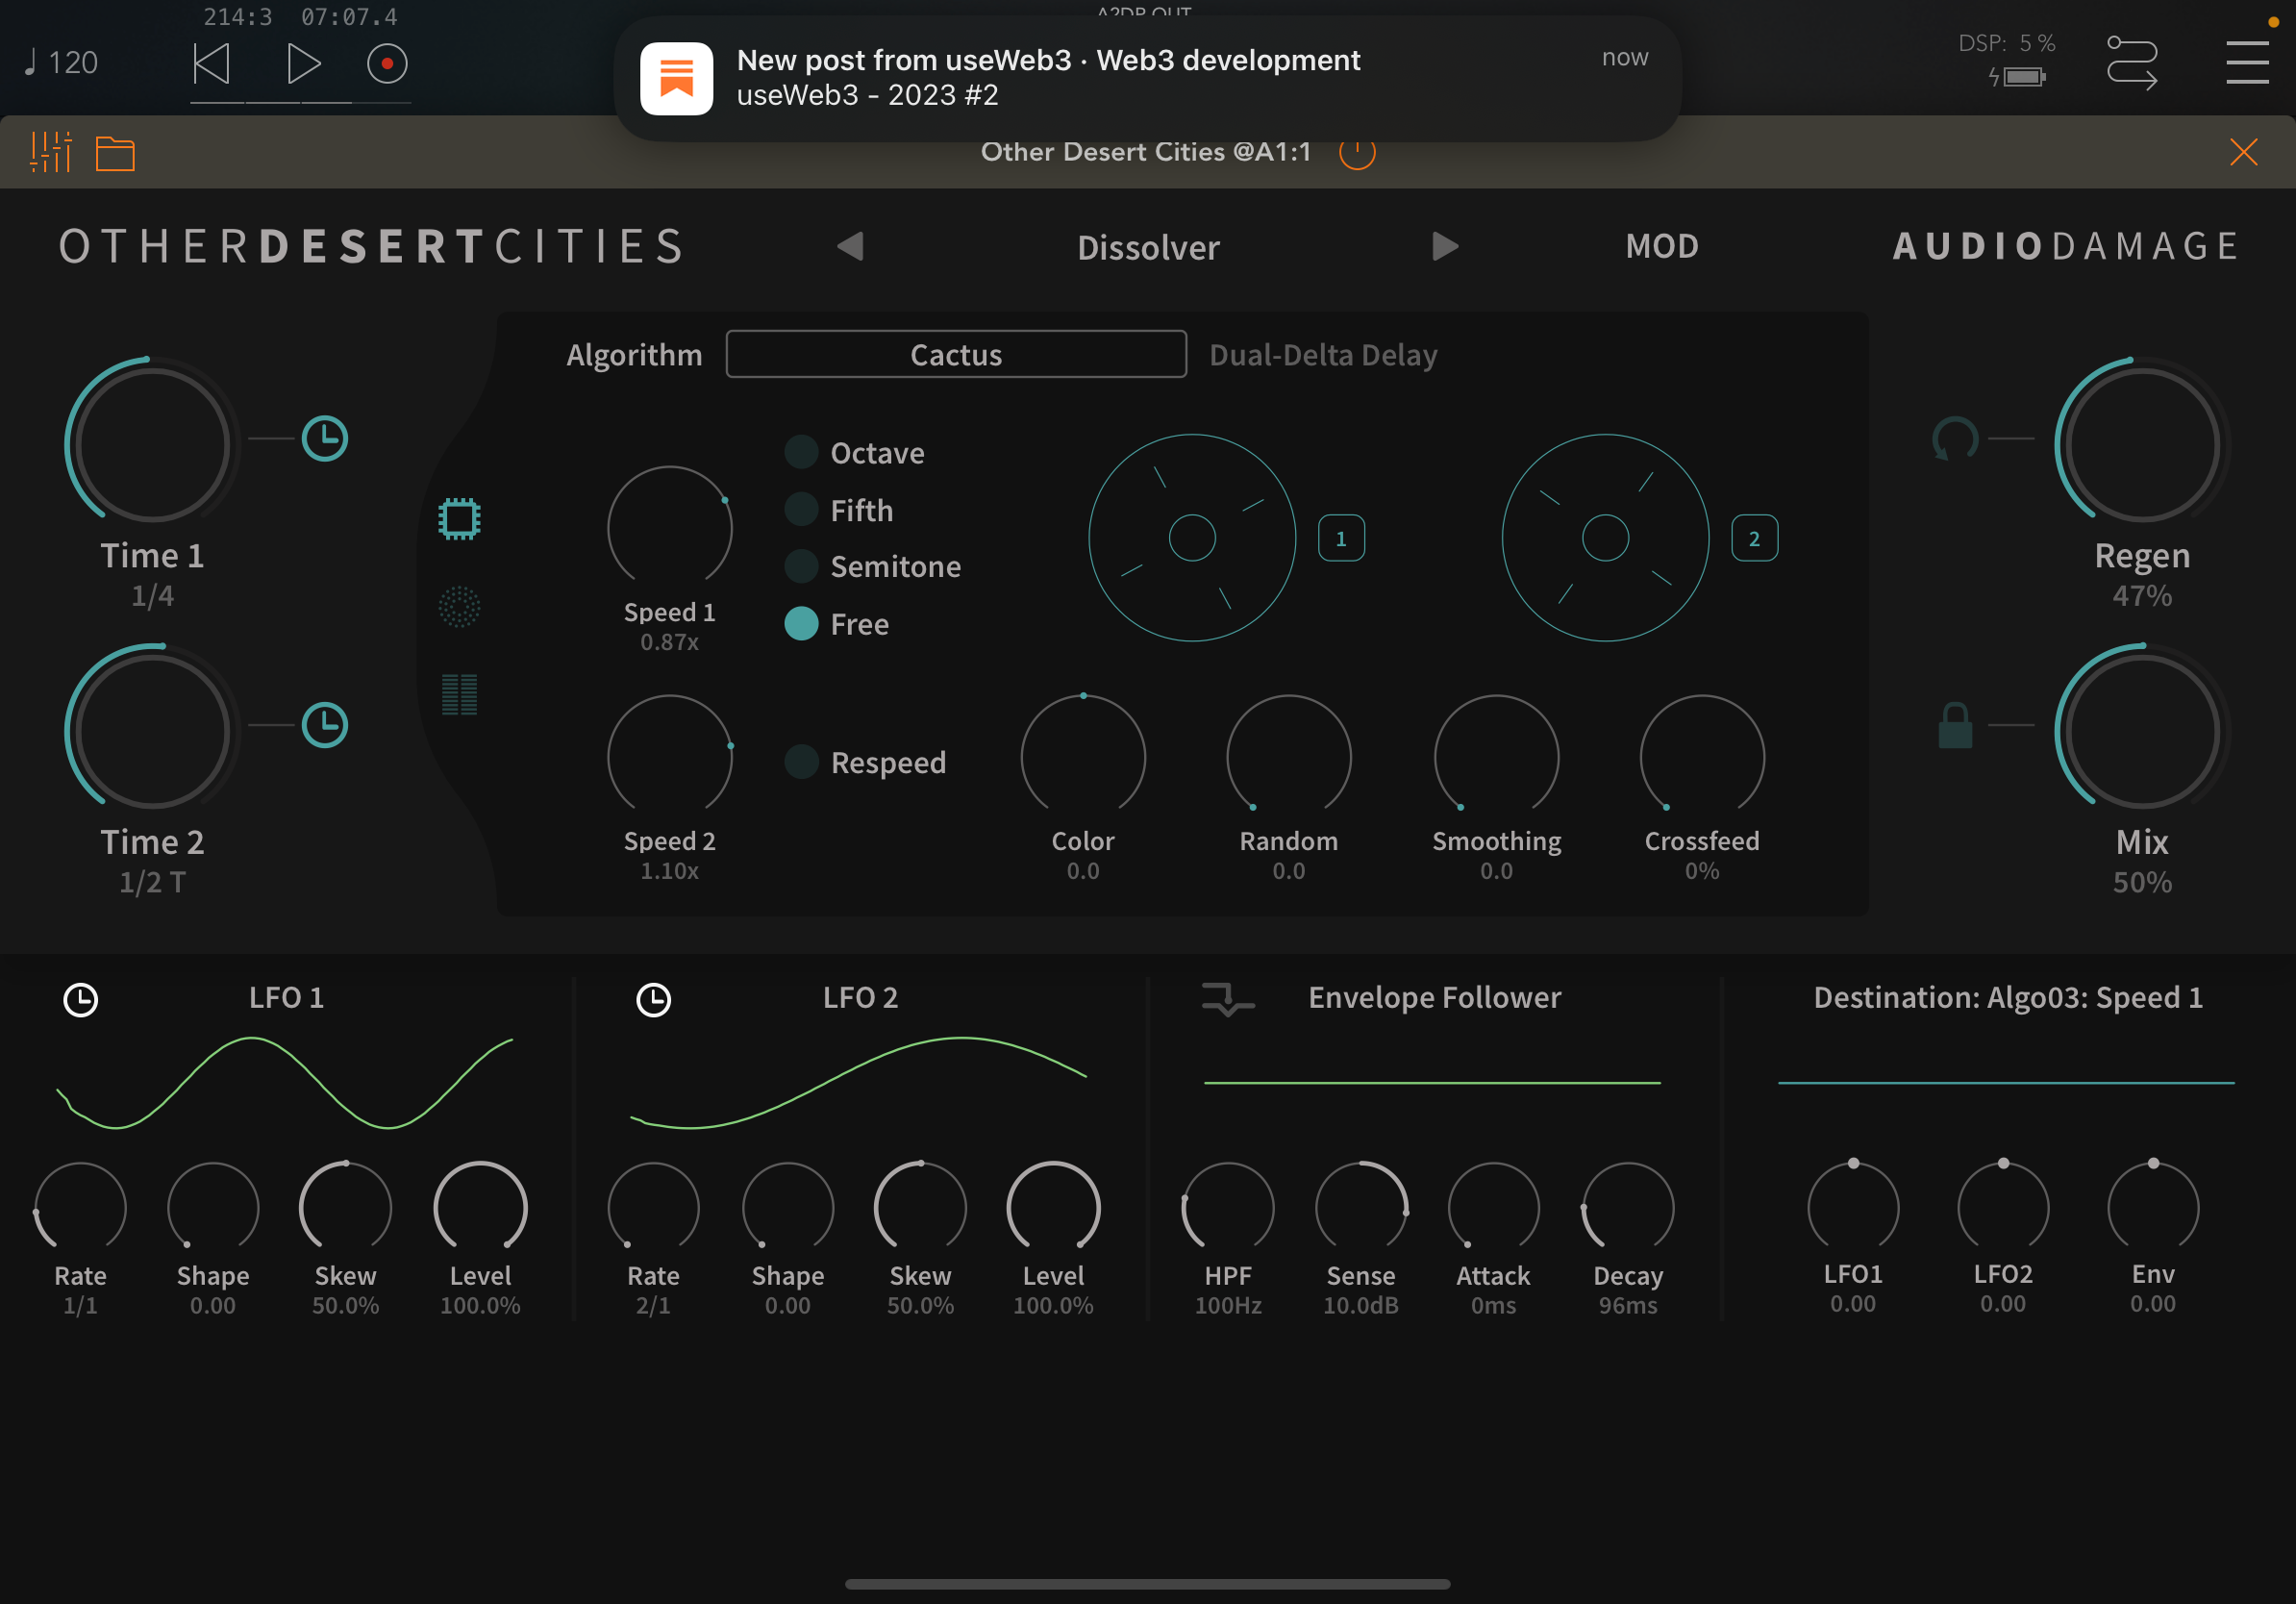Open the routing connections icon
The image size is (2296, 1604).
2131,64
